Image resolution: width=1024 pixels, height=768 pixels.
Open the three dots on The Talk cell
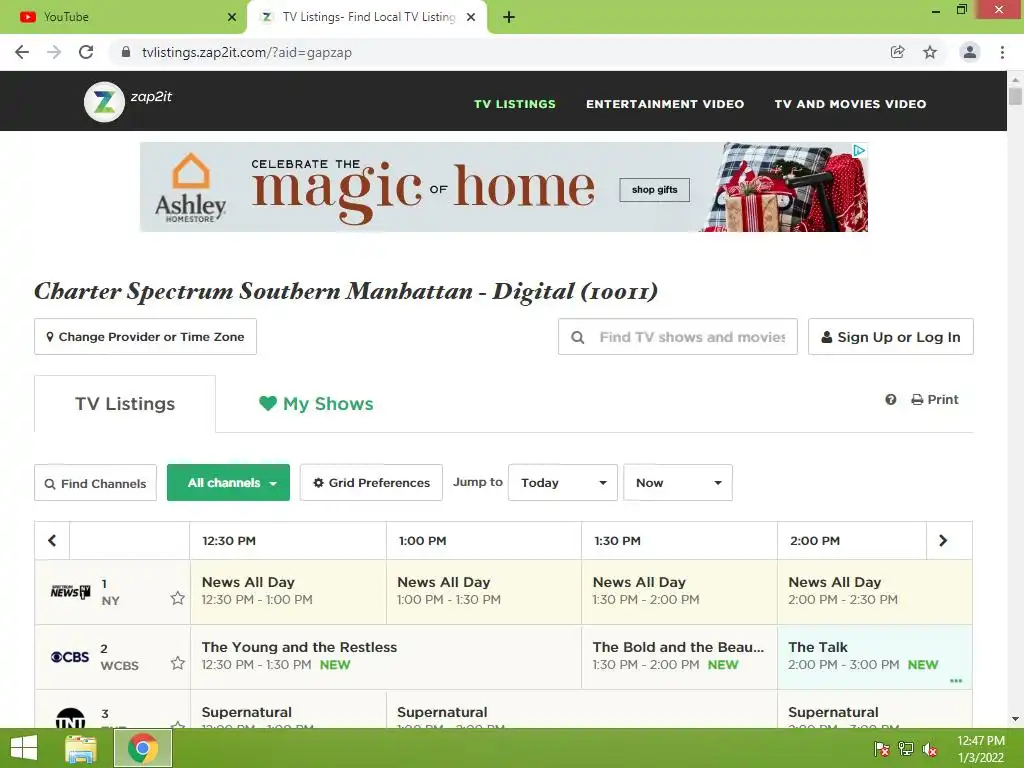[956, 681]
